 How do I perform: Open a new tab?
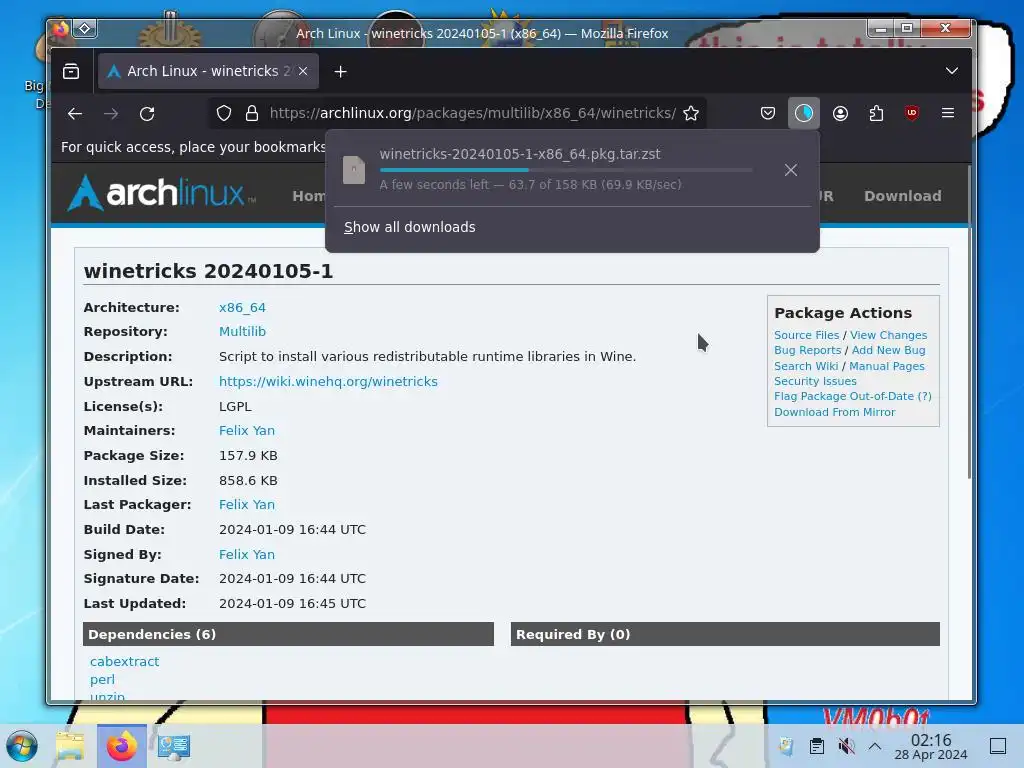pyautogui.click(x=340, y=71)
